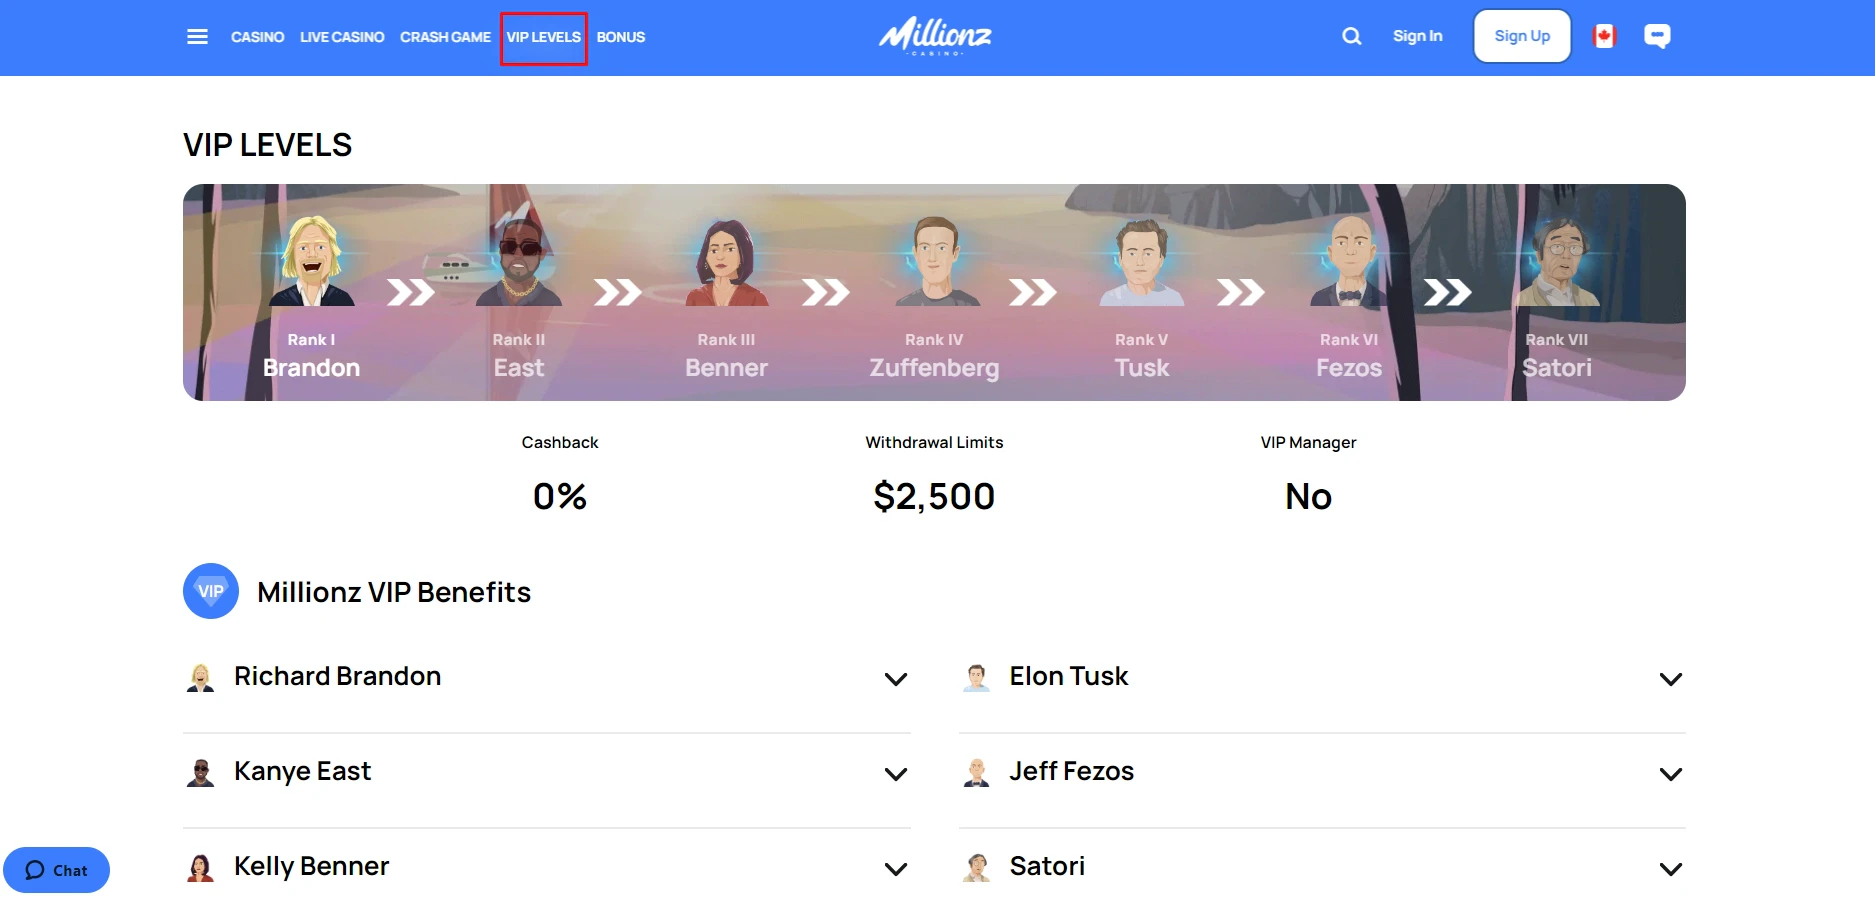Image resolution: width=1875 pixels, height=903 pixels.
Task: Open the hamburger menu icon
Action: pos(197,37)
